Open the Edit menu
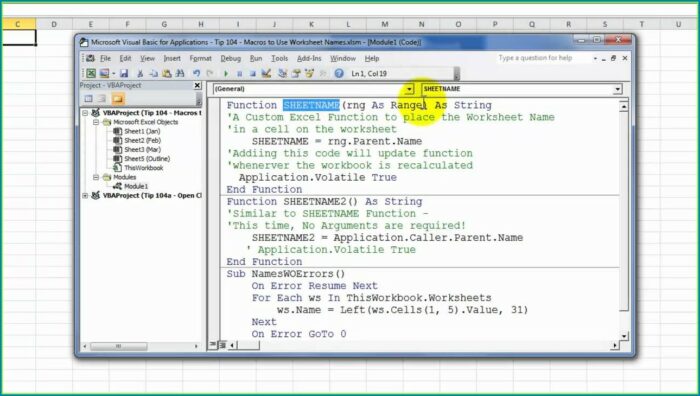Image resolution: width=700 pixels, height=396 pixels. 125,58
